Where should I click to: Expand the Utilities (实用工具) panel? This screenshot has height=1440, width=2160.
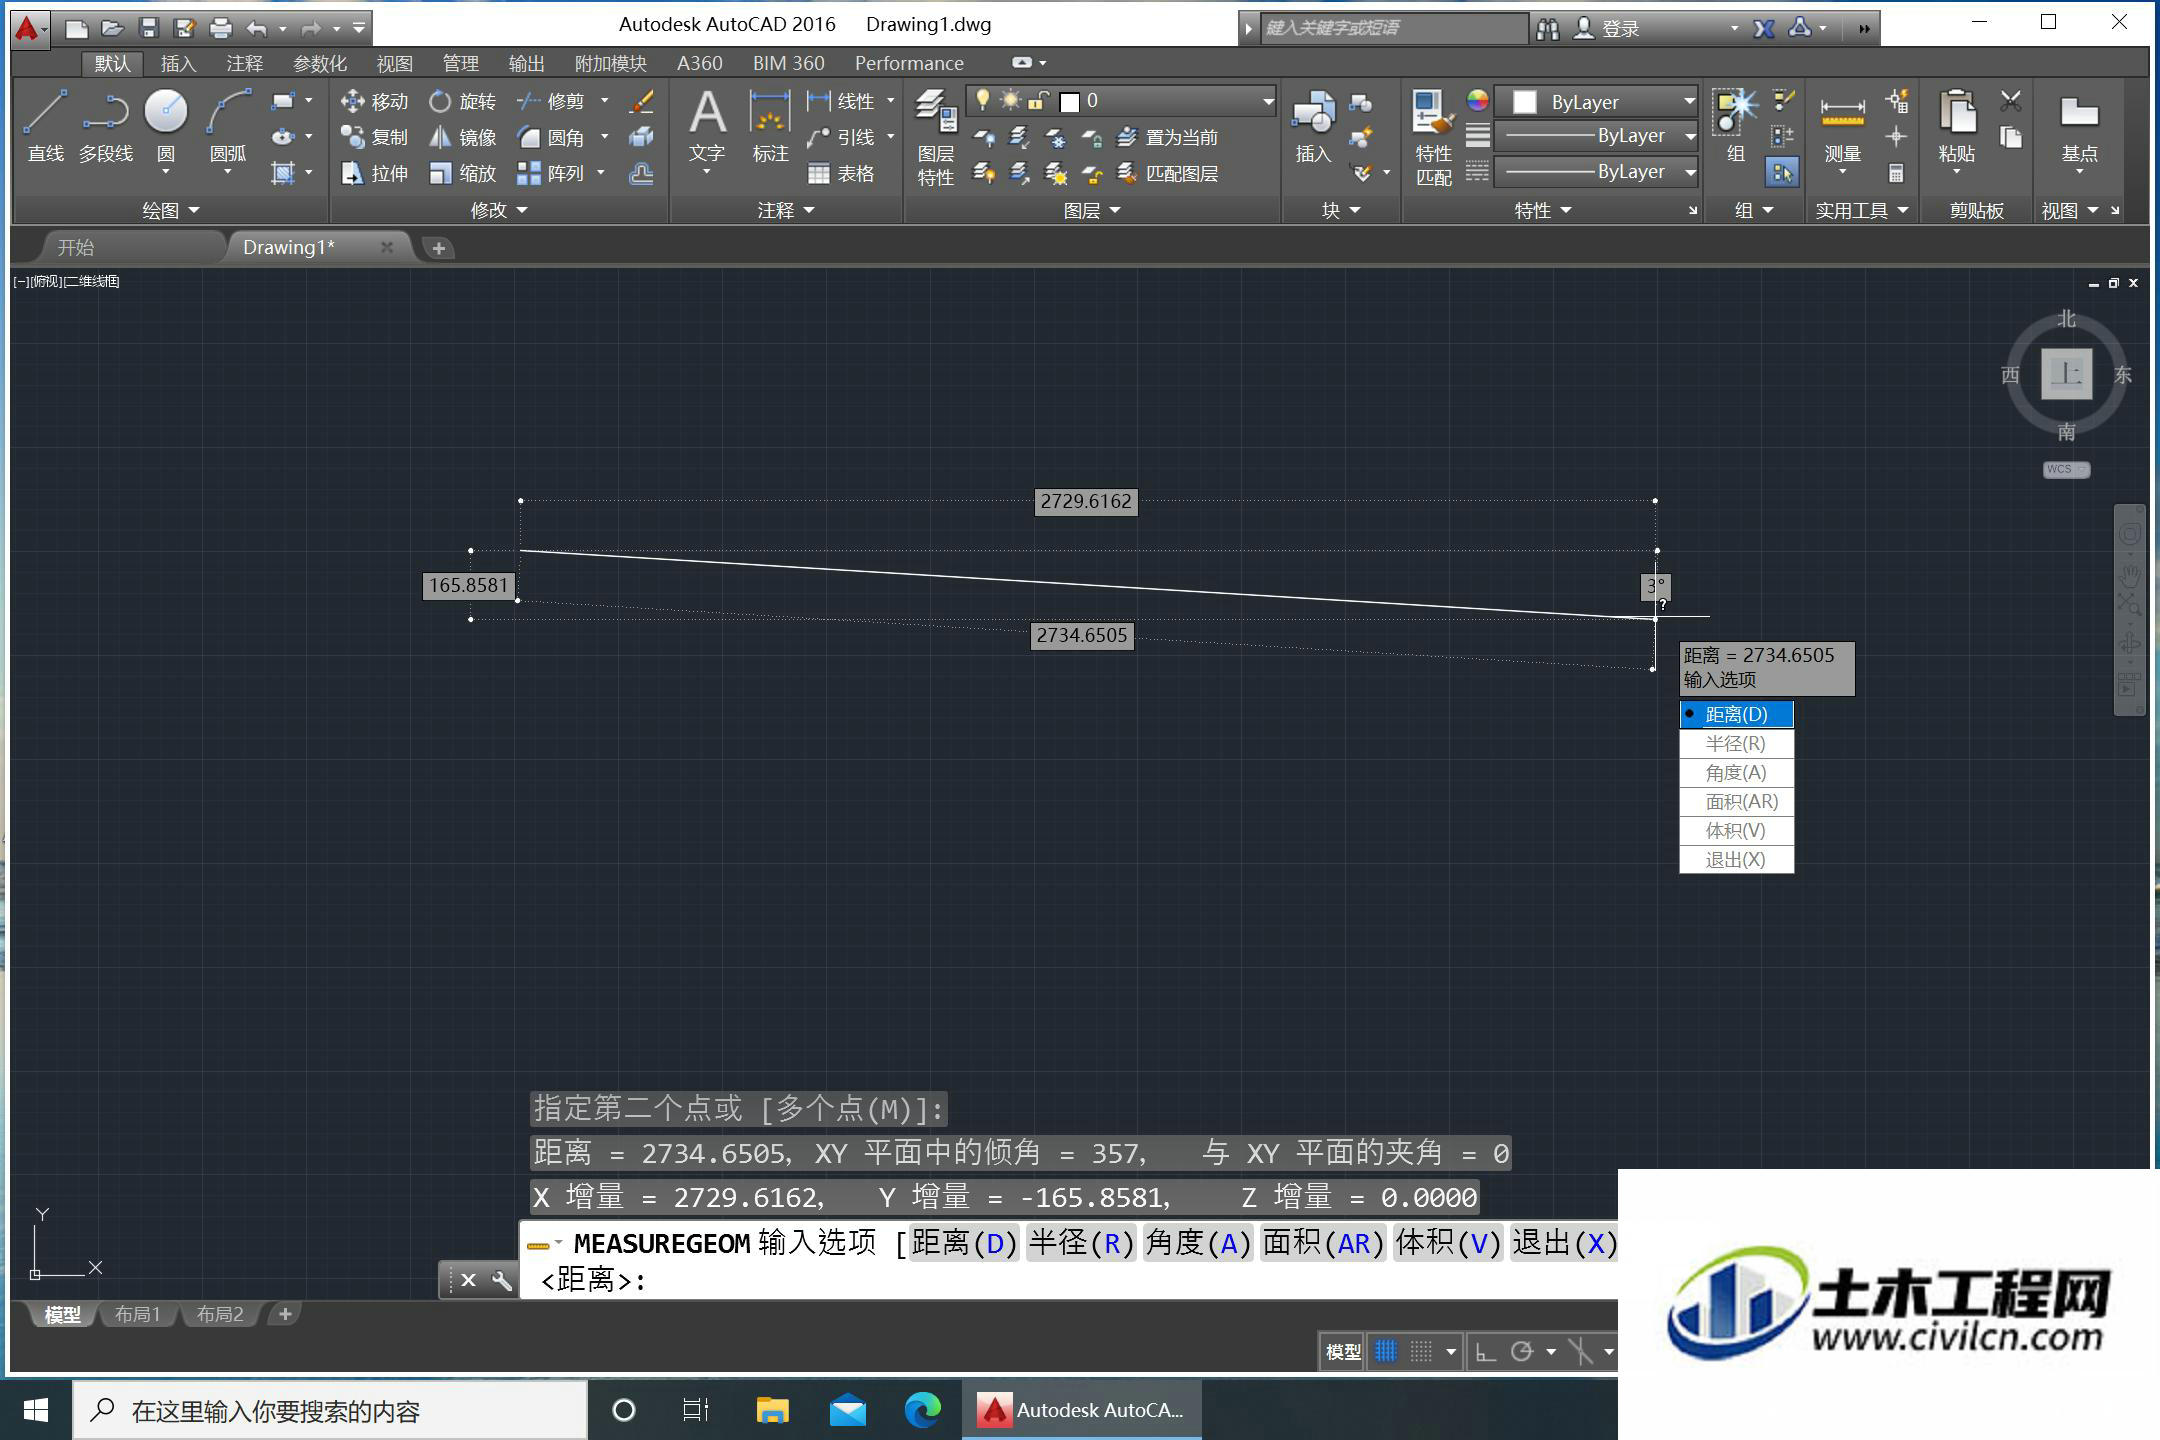pos(1862,210)
